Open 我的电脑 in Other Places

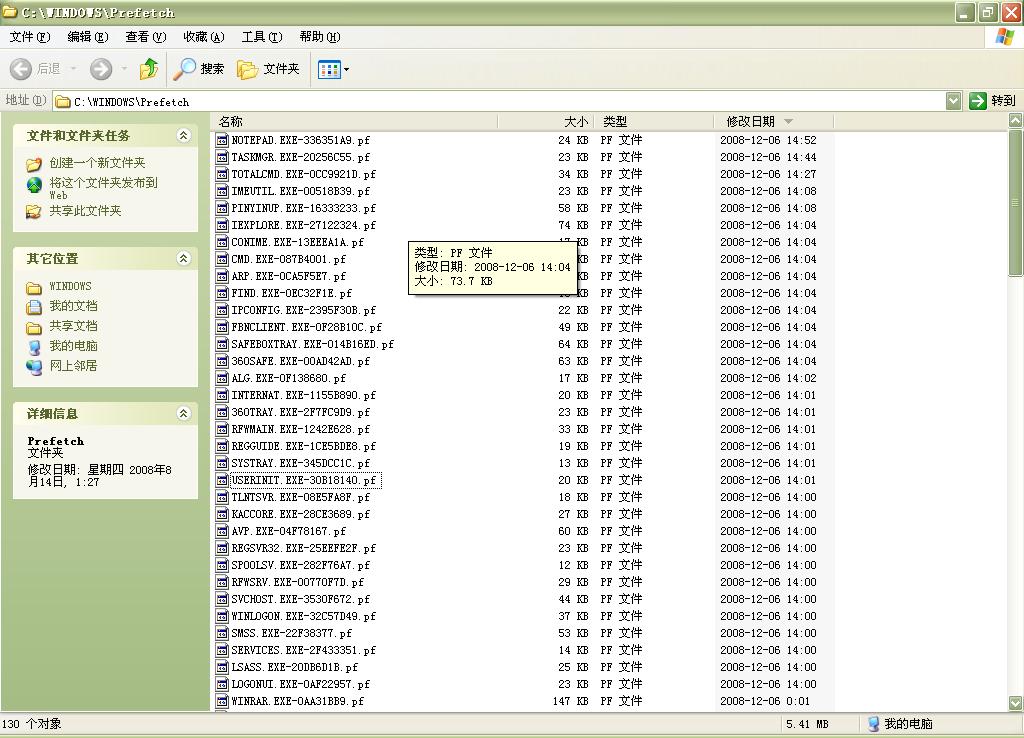pos(73,346)
